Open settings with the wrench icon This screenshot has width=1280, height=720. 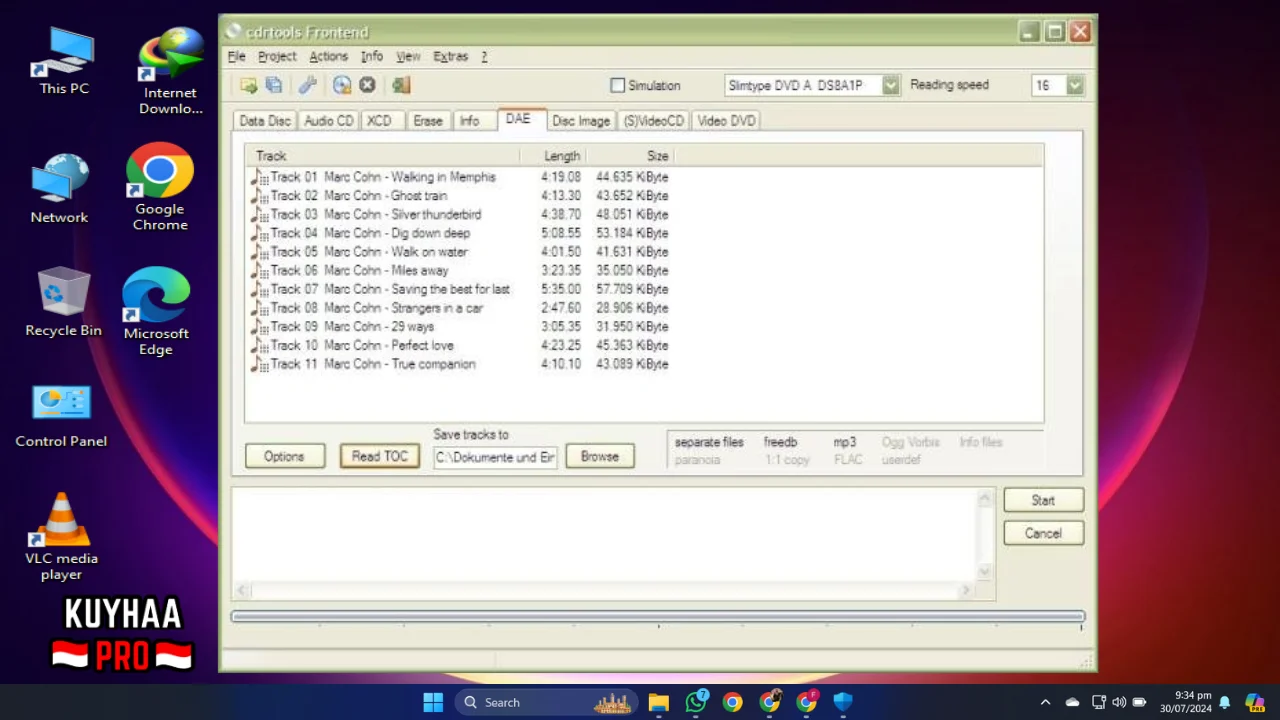coord(307,85)
